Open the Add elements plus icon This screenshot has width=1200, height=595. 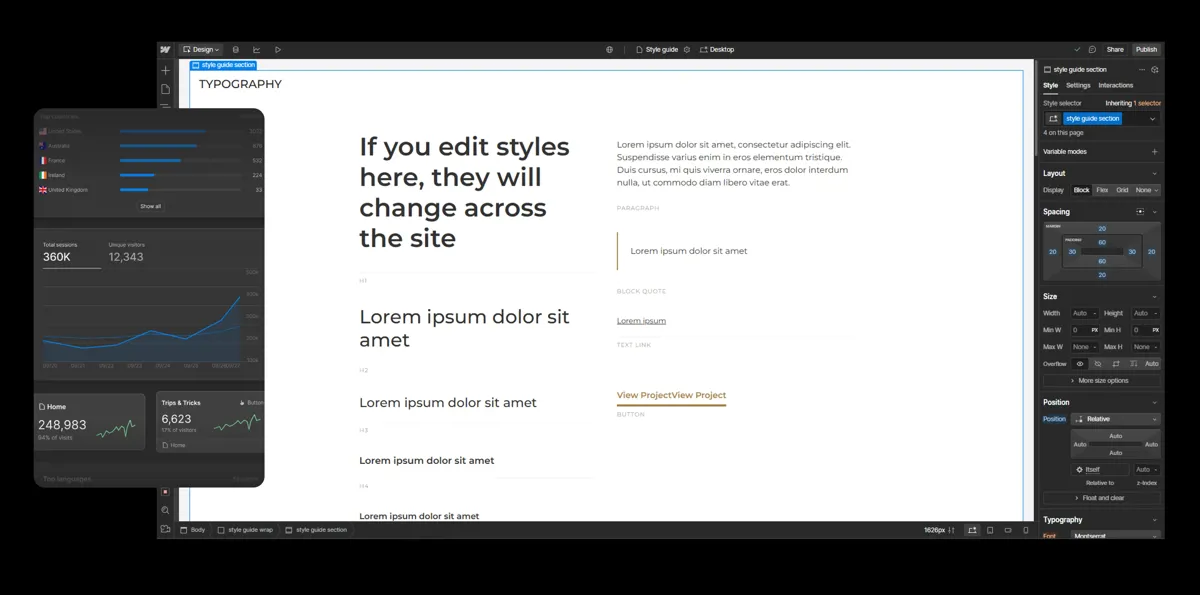click(166, 70)
